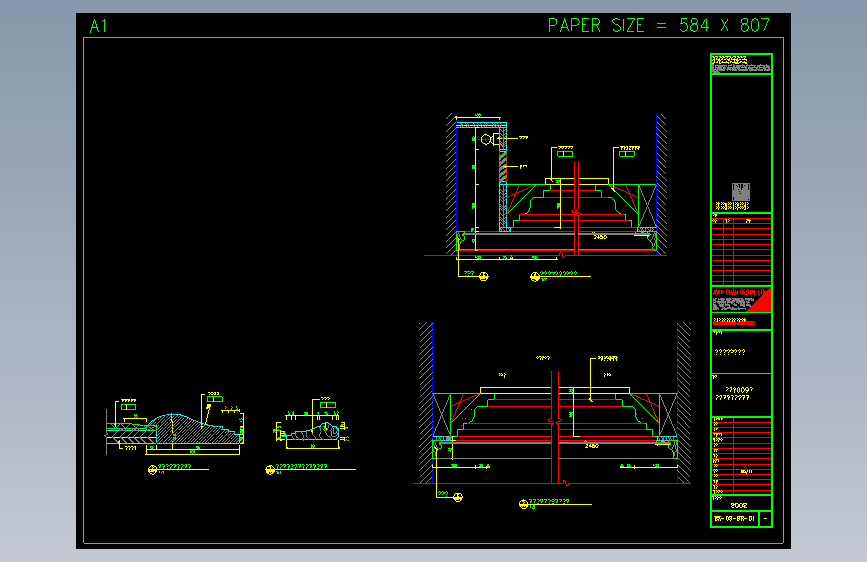The image size is (867, 562).
Task: Select the '2002' year in title block
Action: click(x=739, y=506)
